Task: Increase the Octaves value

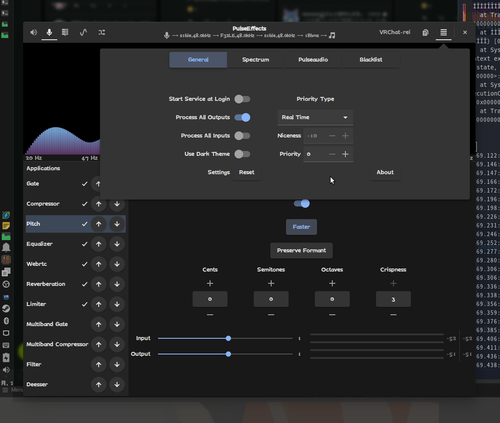Action: click(x=332, y=283)
